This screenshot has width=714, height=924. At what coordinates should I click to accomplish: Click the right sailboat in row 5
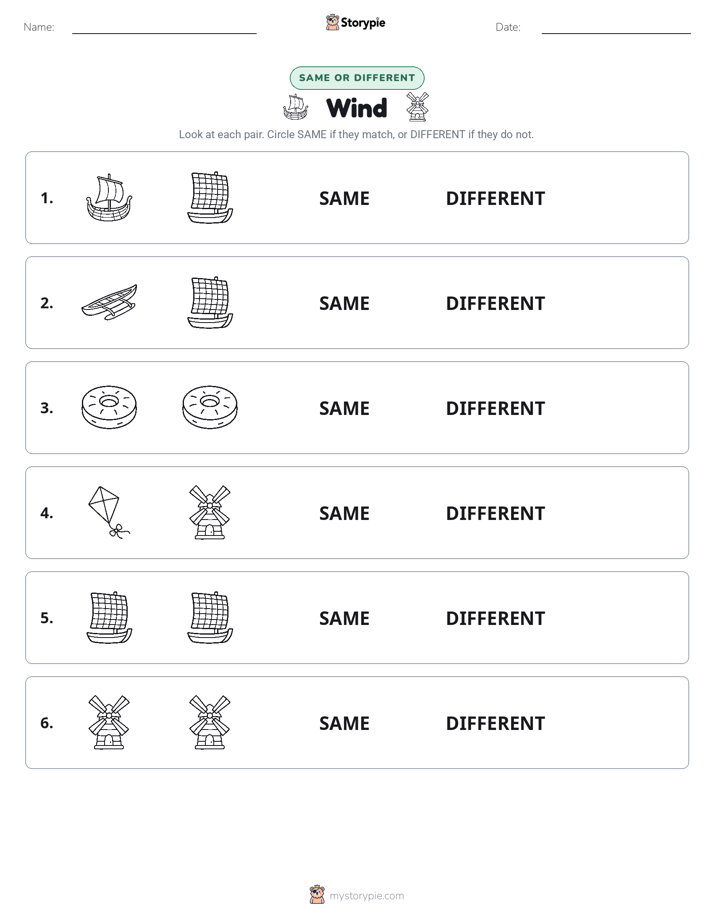tap(210, 617)
